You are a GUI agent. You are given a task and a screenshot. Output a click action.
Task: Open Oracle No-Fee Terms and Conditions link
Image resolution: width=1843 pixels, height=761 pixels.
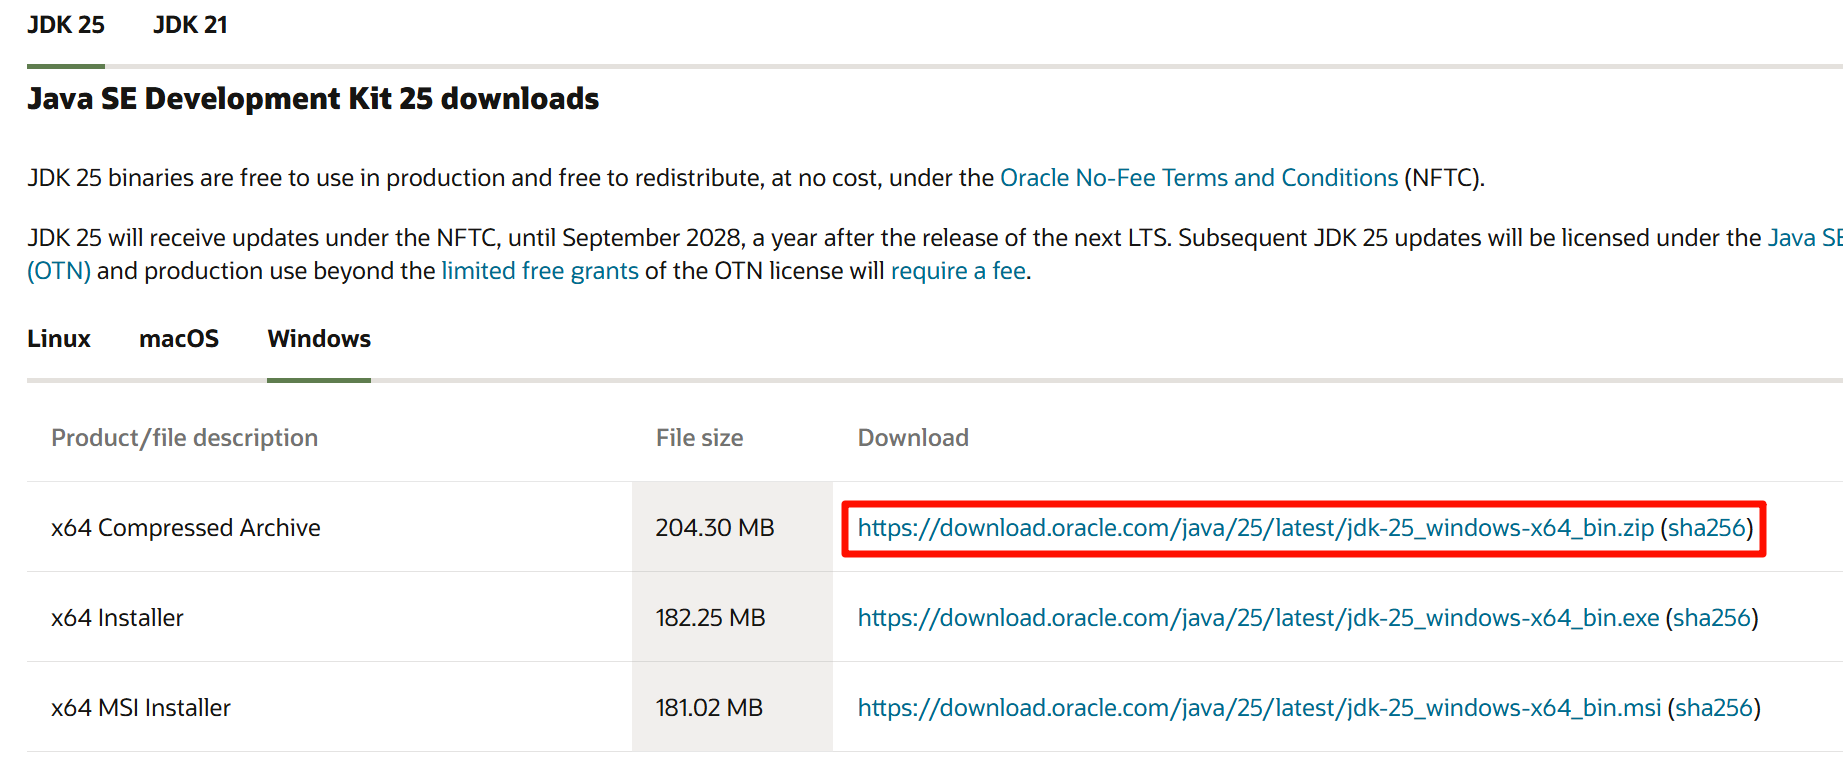(1198, 178)
